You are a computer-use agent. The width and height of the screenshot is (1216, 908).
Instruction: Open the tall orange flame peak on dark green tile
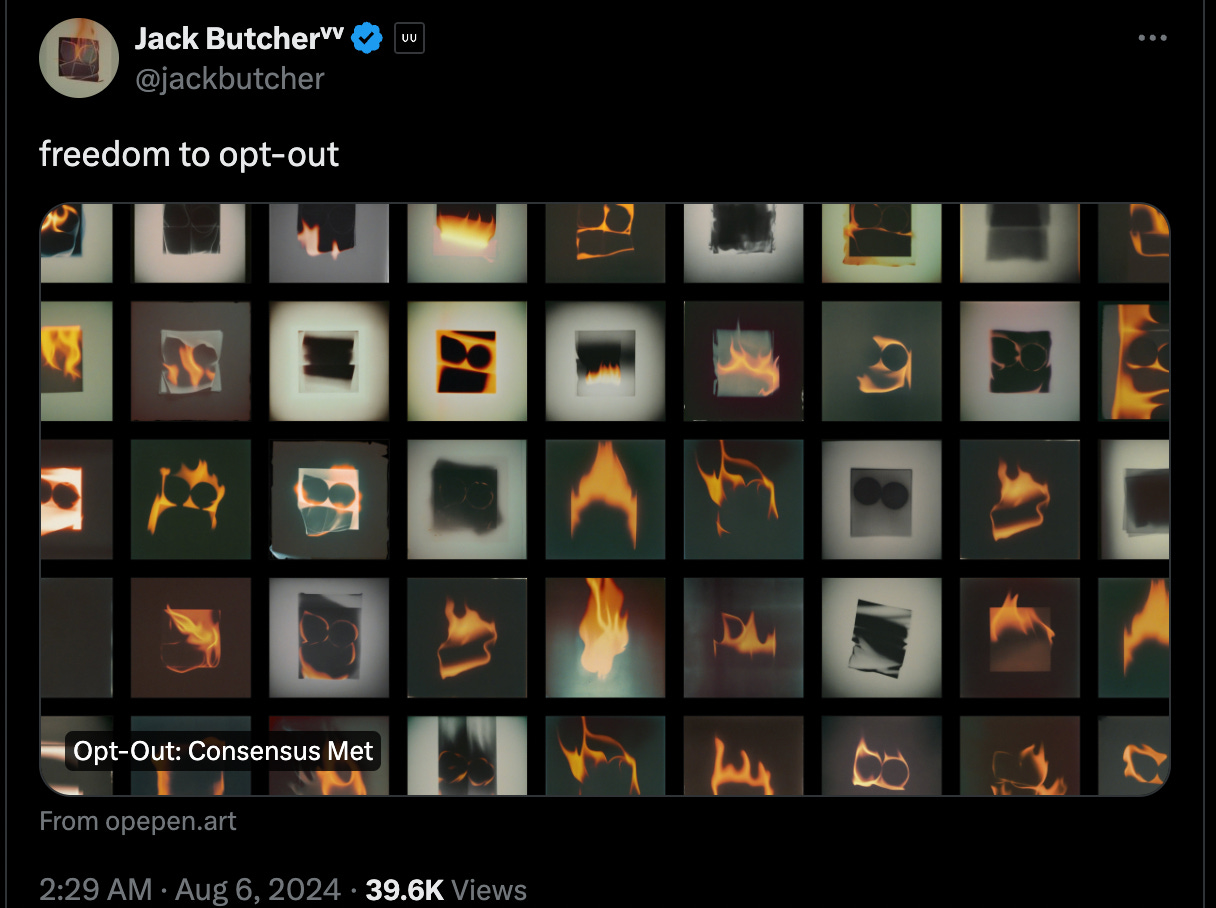tap(604, 499)
